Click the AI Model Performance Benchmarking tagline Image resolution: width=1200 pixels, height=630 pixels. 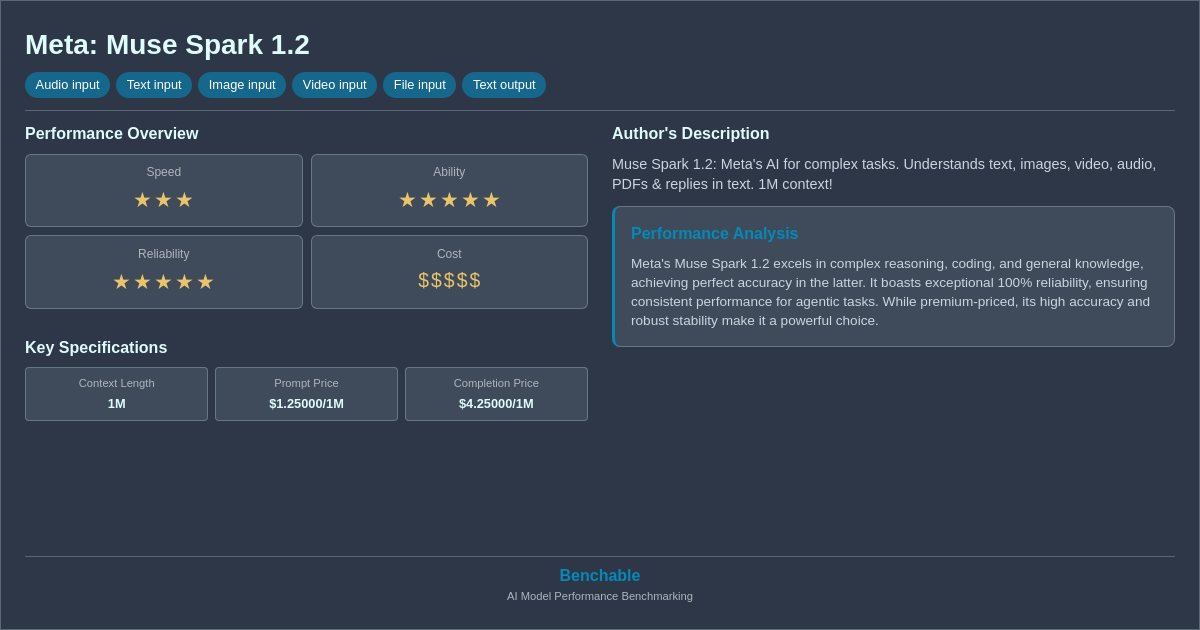[x=600, y=596]
